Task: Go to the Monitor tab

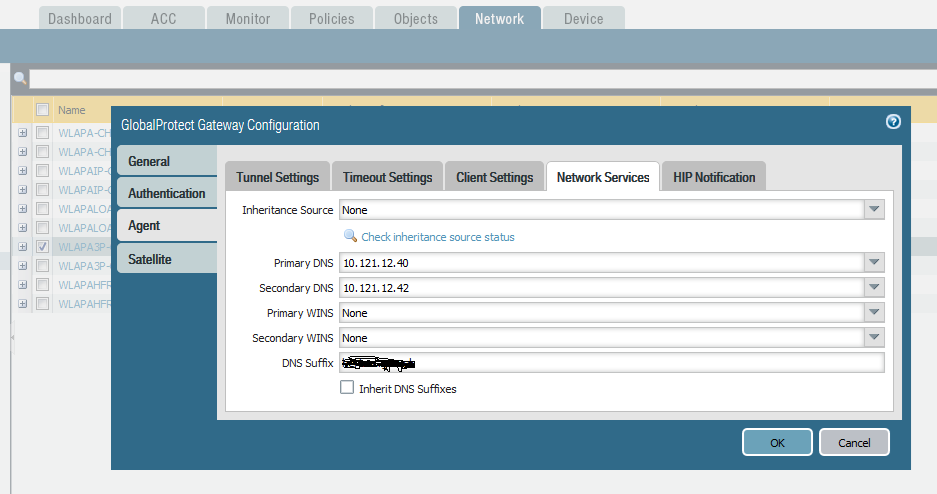Action: pyautogui.click(x=248, y=19)
